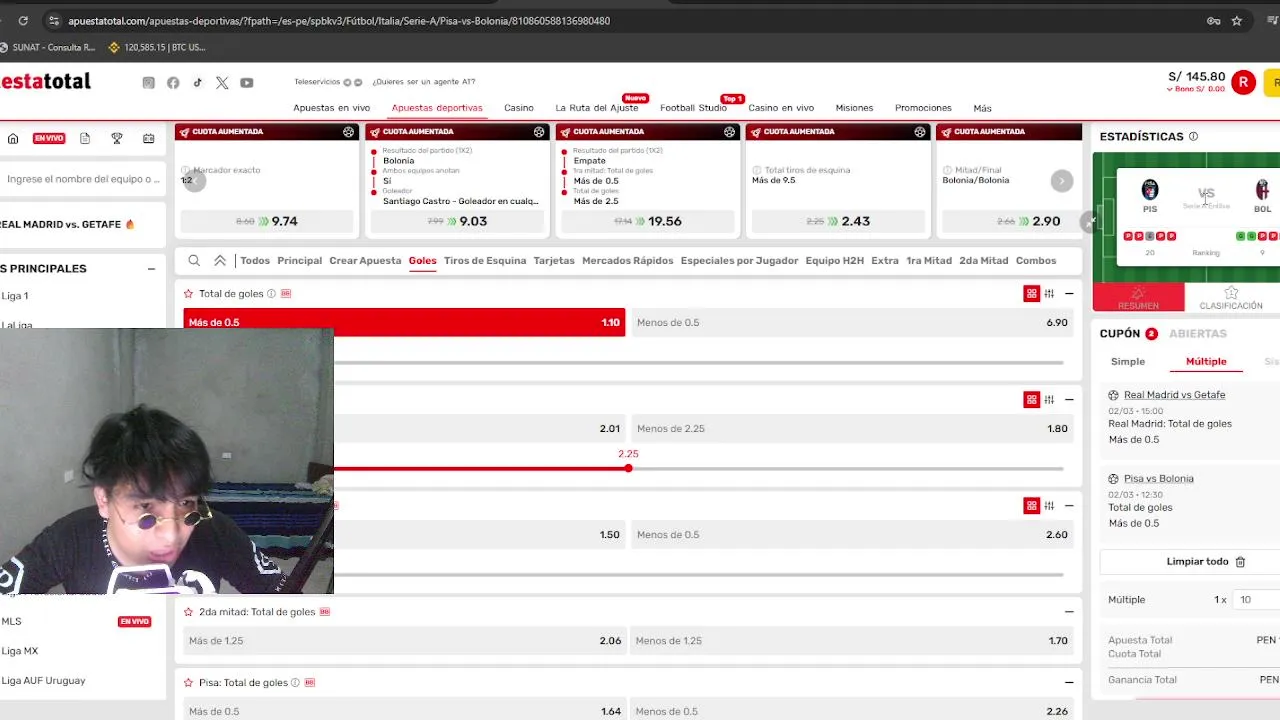
Task: Next boosted odds carousel arrow
Action: coord(1062,181)
